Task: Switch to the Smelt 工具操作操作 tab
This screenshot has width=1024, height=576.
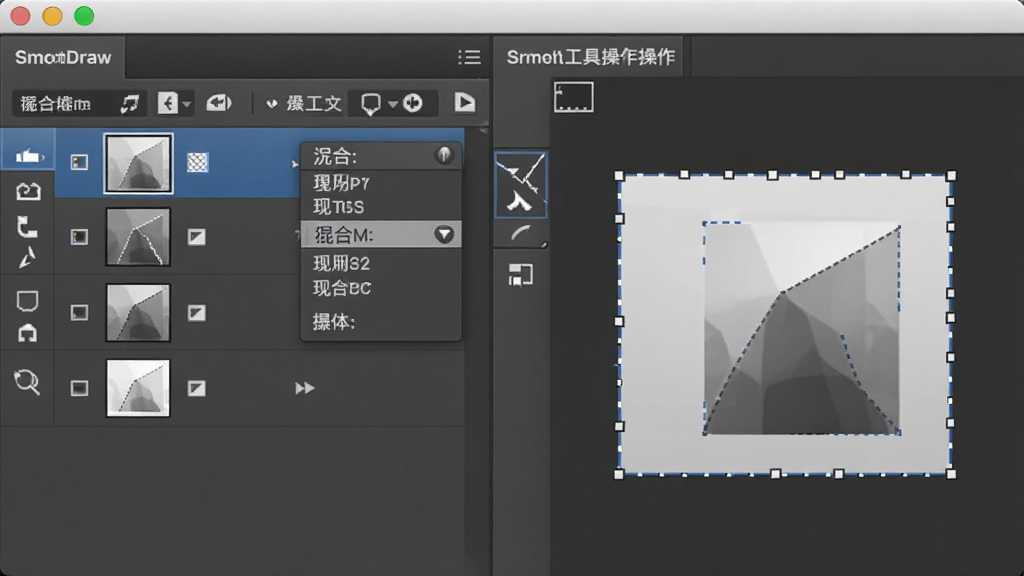Action: (x=590, y=57)
